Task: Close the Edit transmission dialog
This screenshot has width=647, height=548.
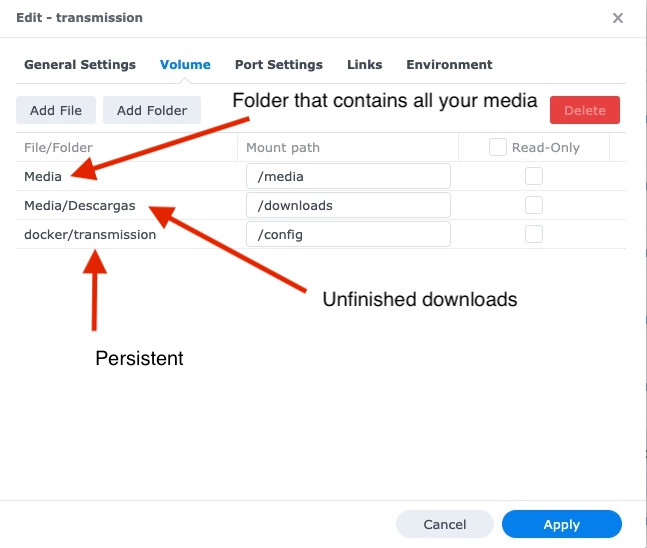Action: (x=618, y=18)
